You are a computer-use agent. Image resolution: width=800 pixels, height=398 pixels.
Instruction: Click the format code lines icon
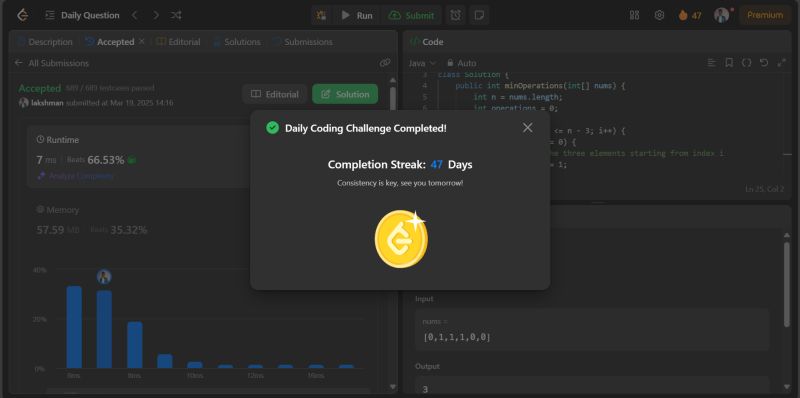pyautogui.click(x=712, y=63)
